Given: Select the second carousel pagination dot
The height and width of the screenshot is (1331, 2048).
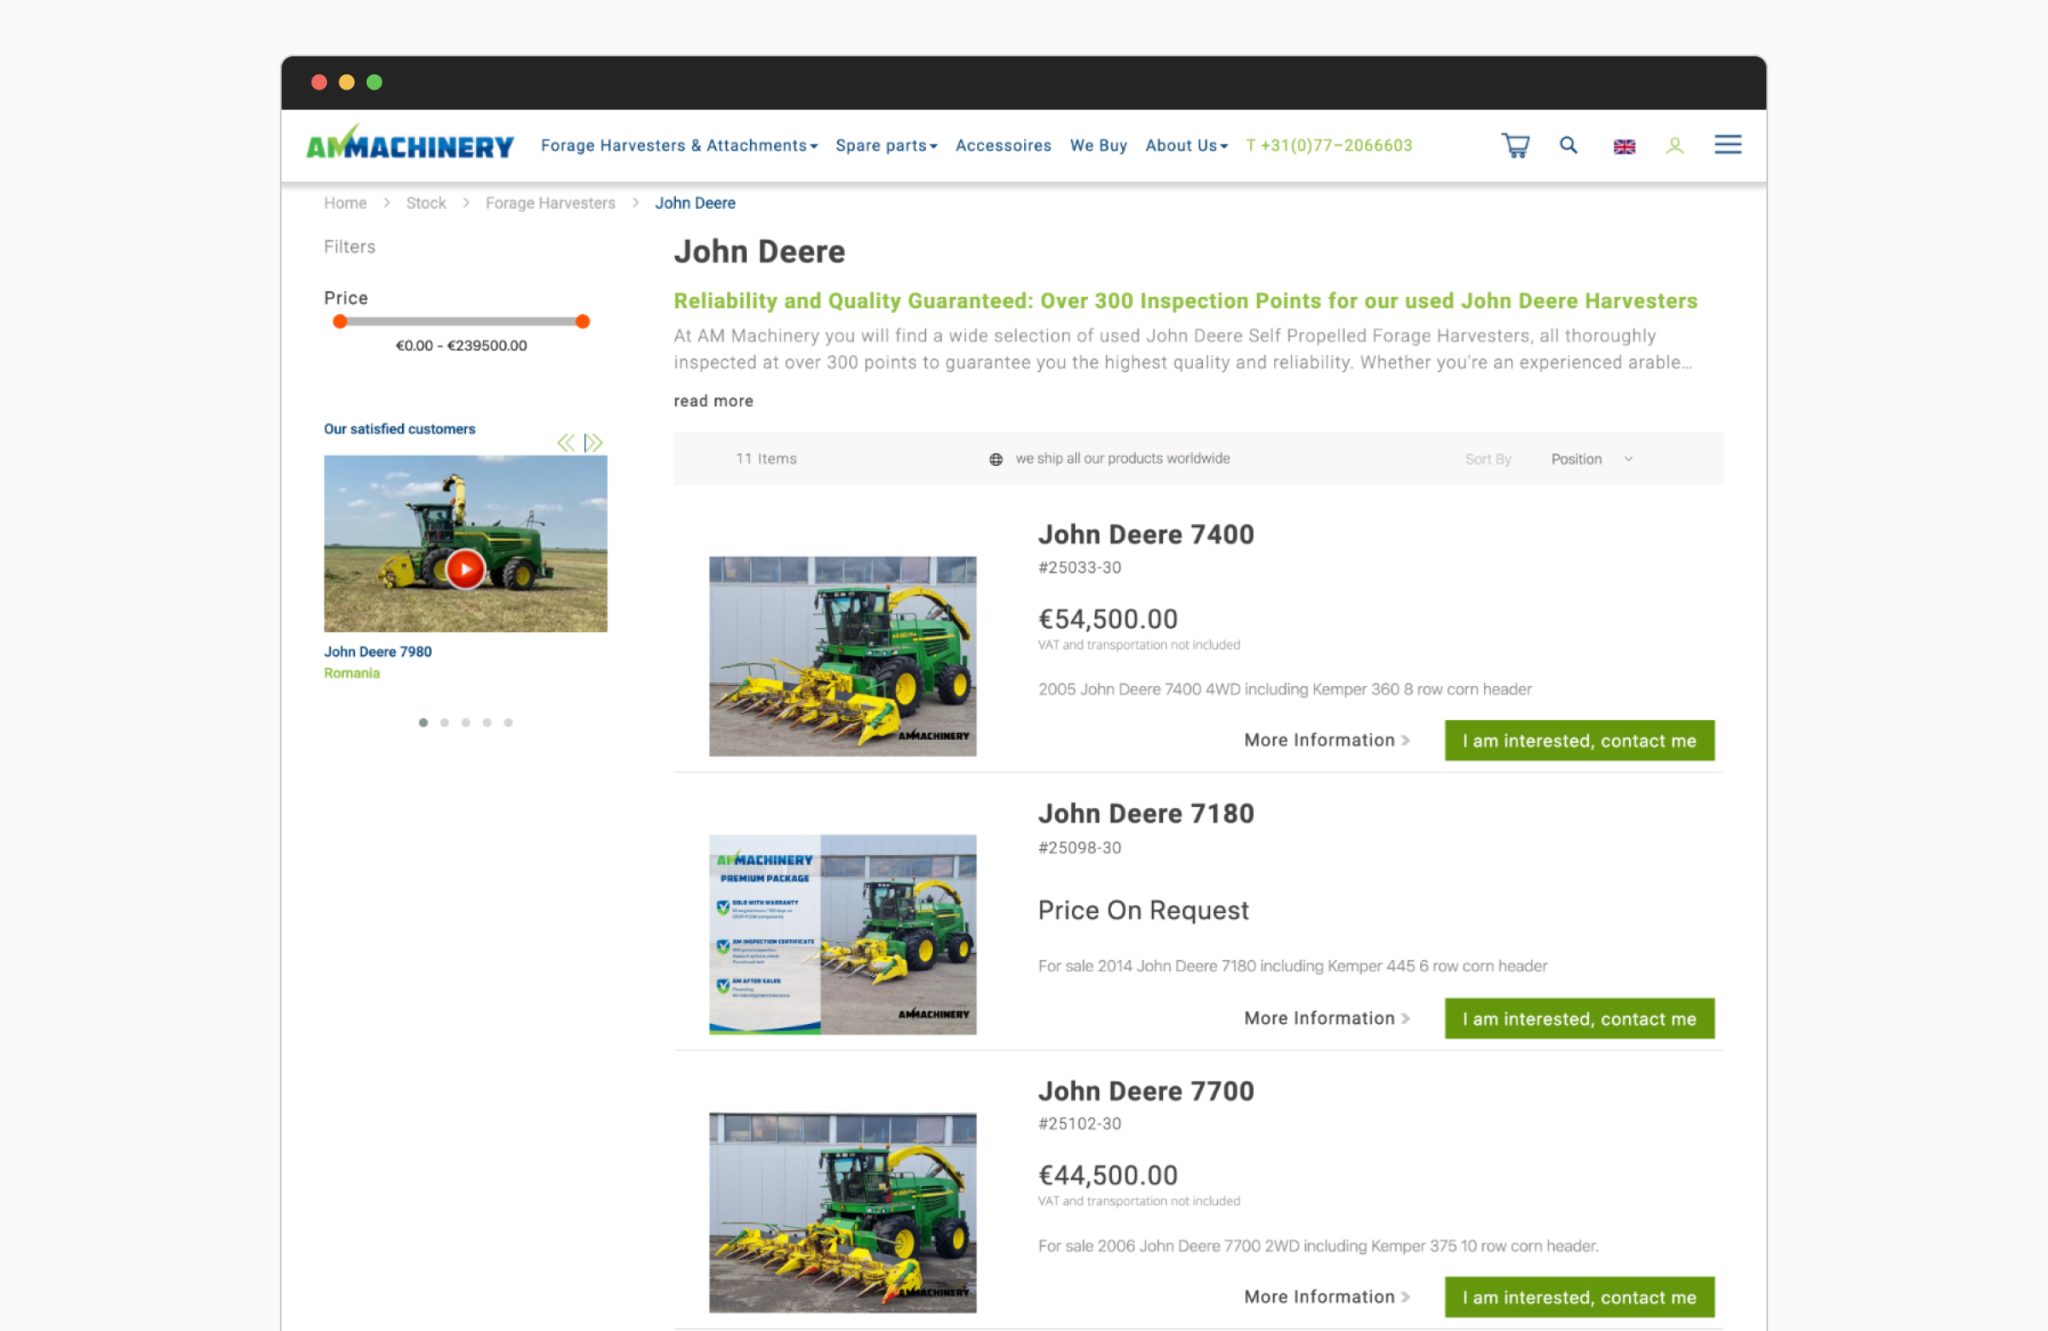Looking at the screenshot, I should (x=444, y=722).
